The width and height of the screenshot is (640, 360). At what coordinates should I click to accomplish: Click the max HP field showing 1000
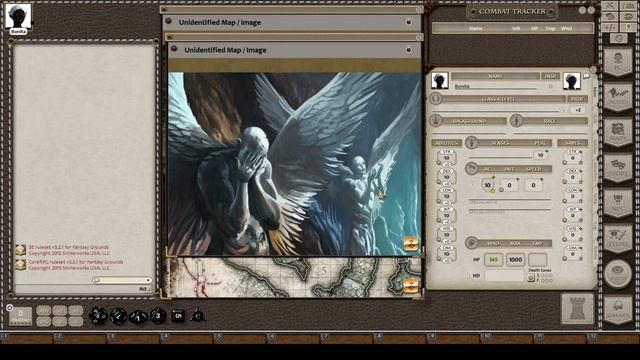(x=516, y=260)
